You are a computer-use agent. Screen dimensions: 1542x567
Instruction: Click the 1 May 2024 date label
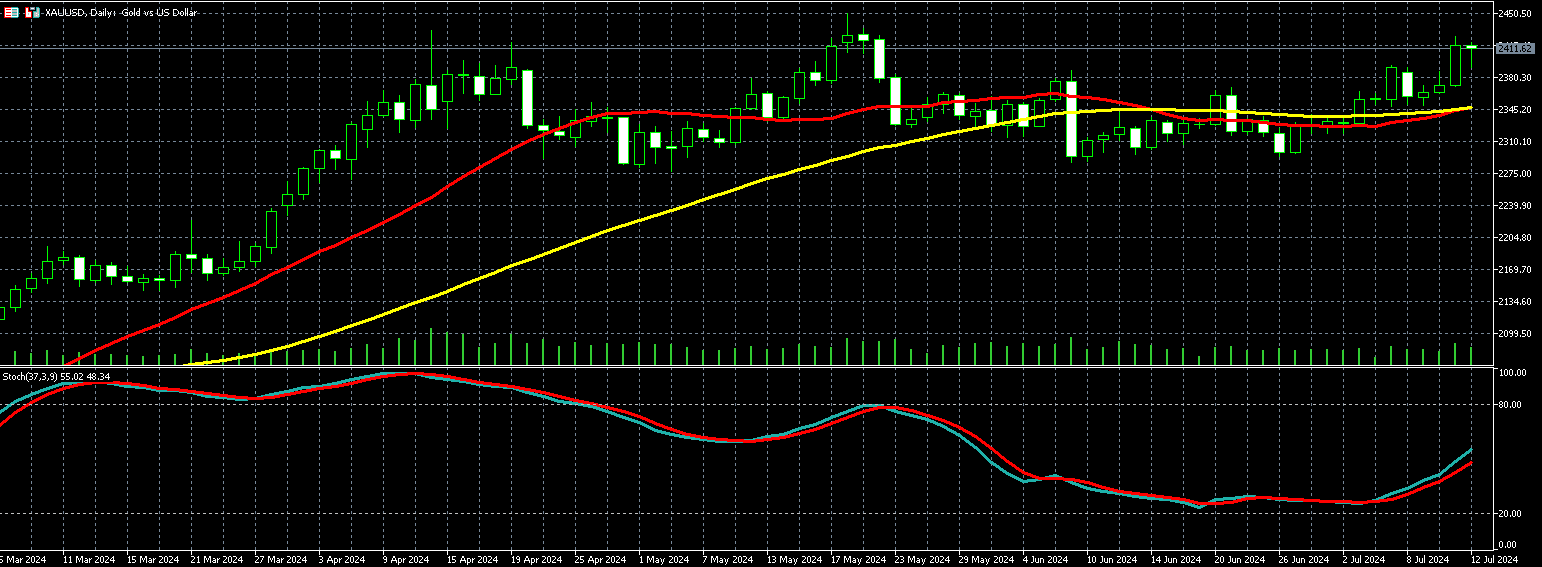pyautogui.click(x=664, y=559)
